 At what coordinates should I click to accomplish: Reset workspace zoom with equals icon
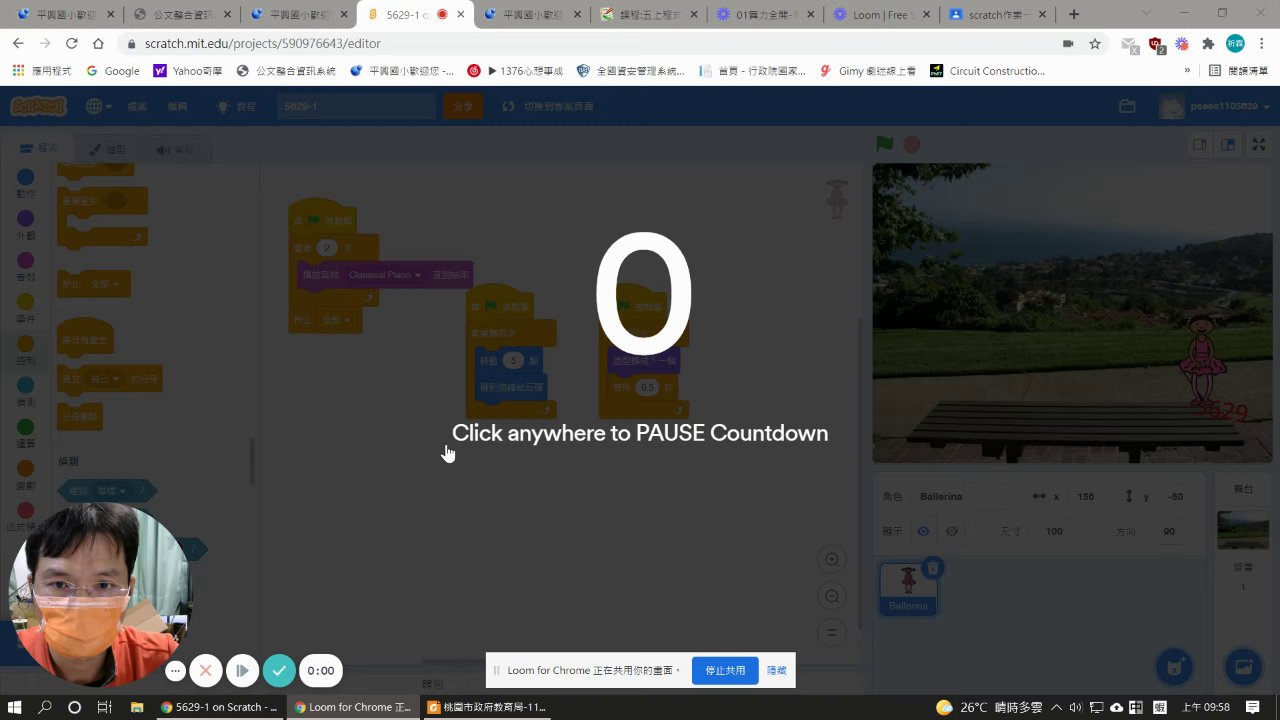point(832,632)
